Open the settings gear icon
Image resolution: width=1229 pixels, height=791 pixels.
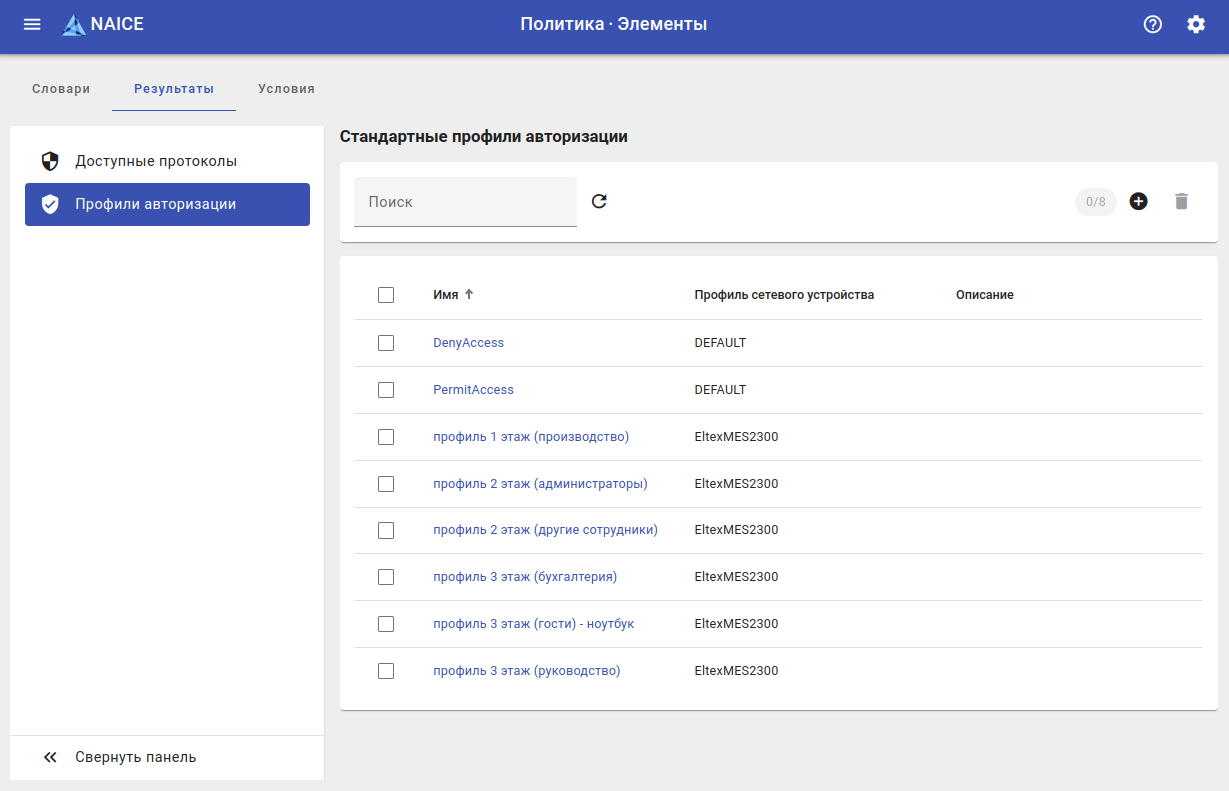[x=1196, y=24]
